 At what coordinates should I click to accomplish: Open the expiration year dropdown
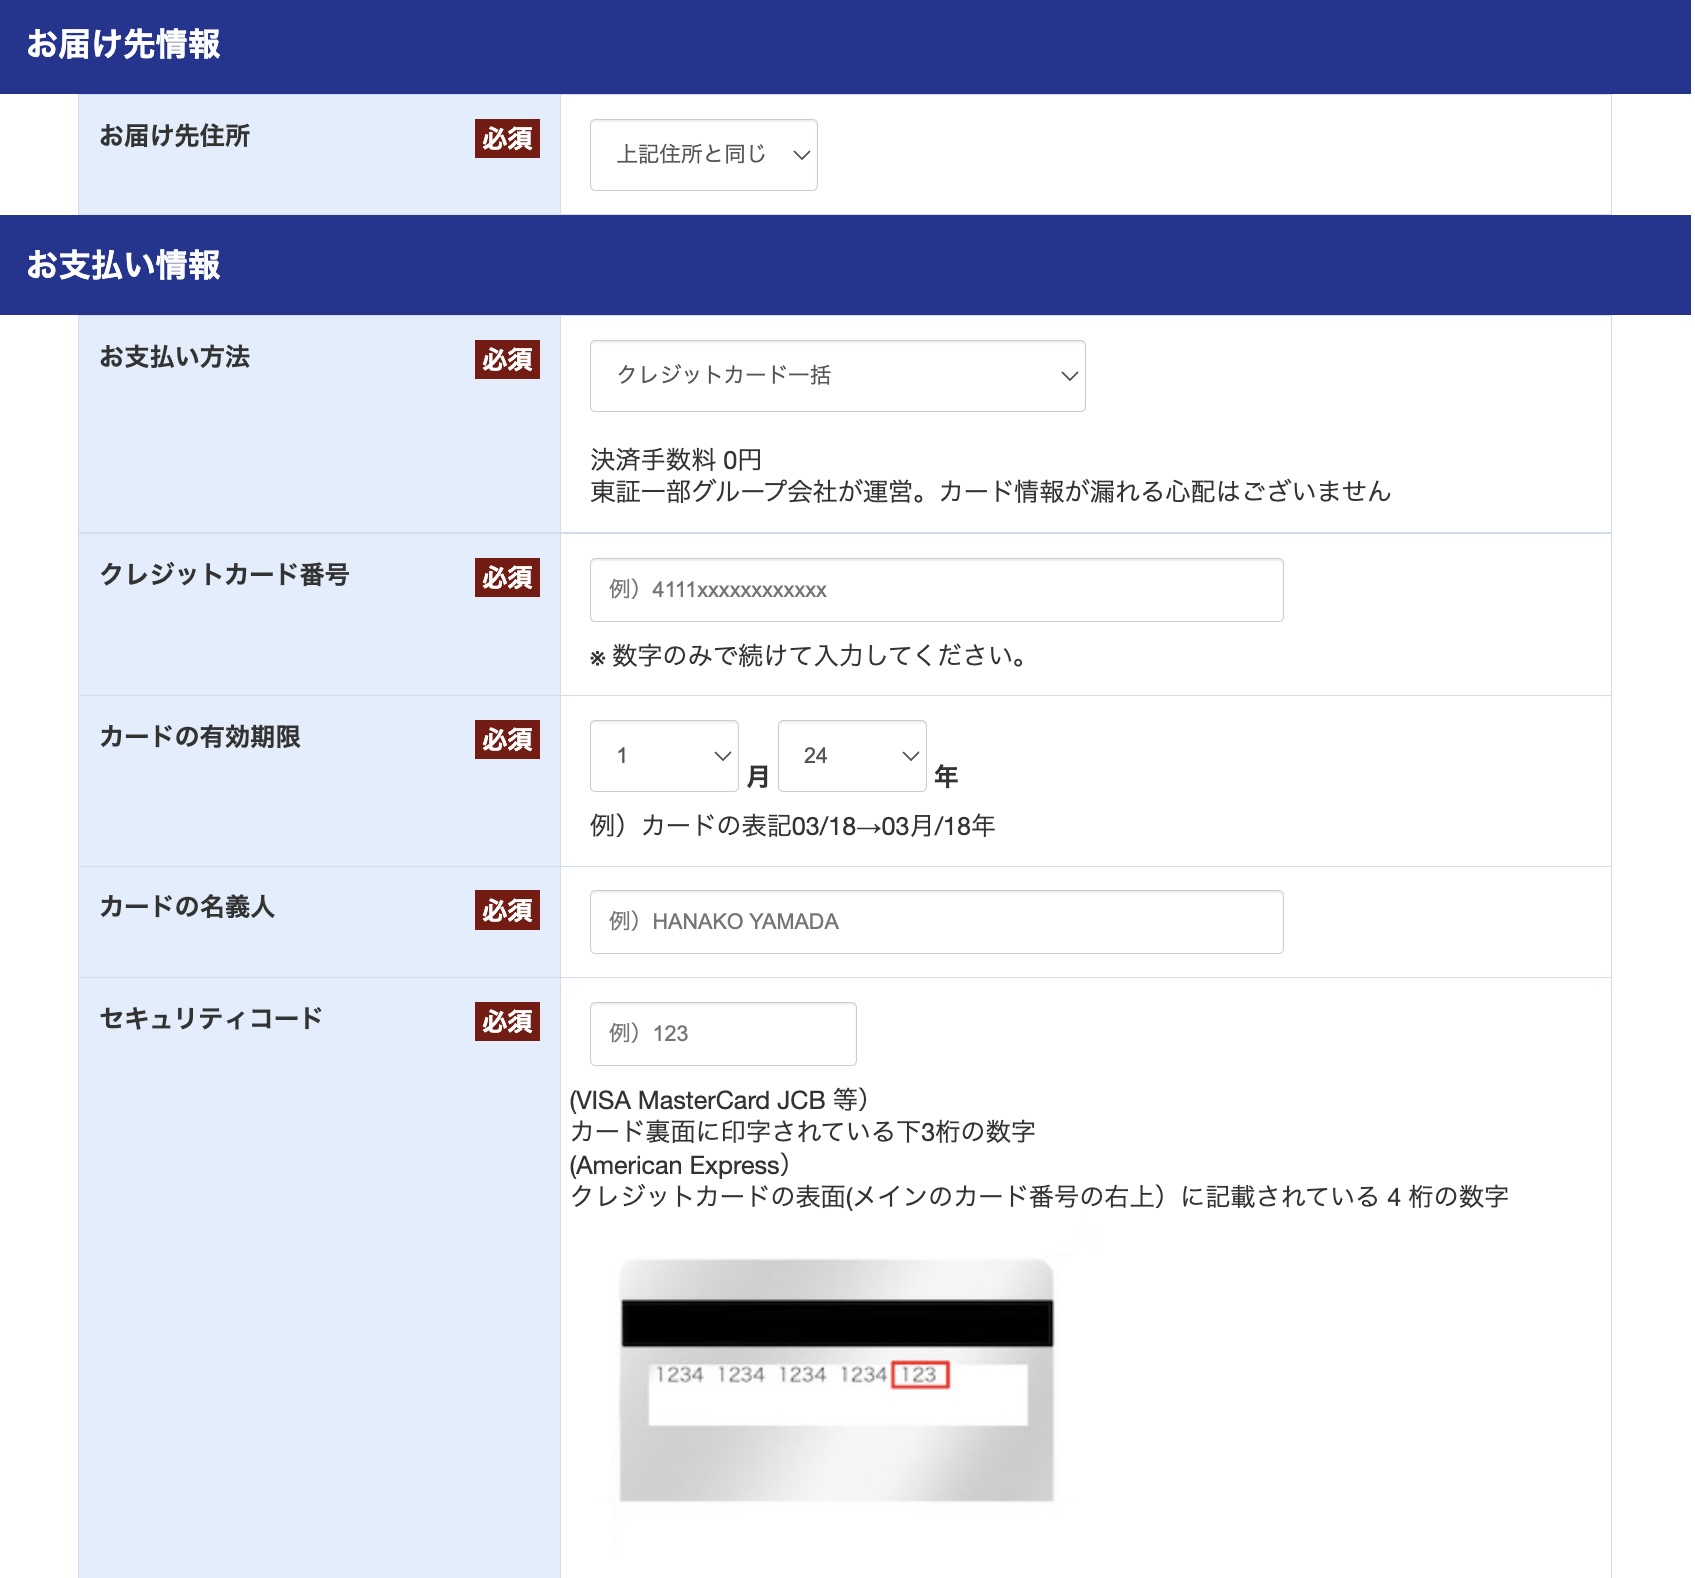852,756
